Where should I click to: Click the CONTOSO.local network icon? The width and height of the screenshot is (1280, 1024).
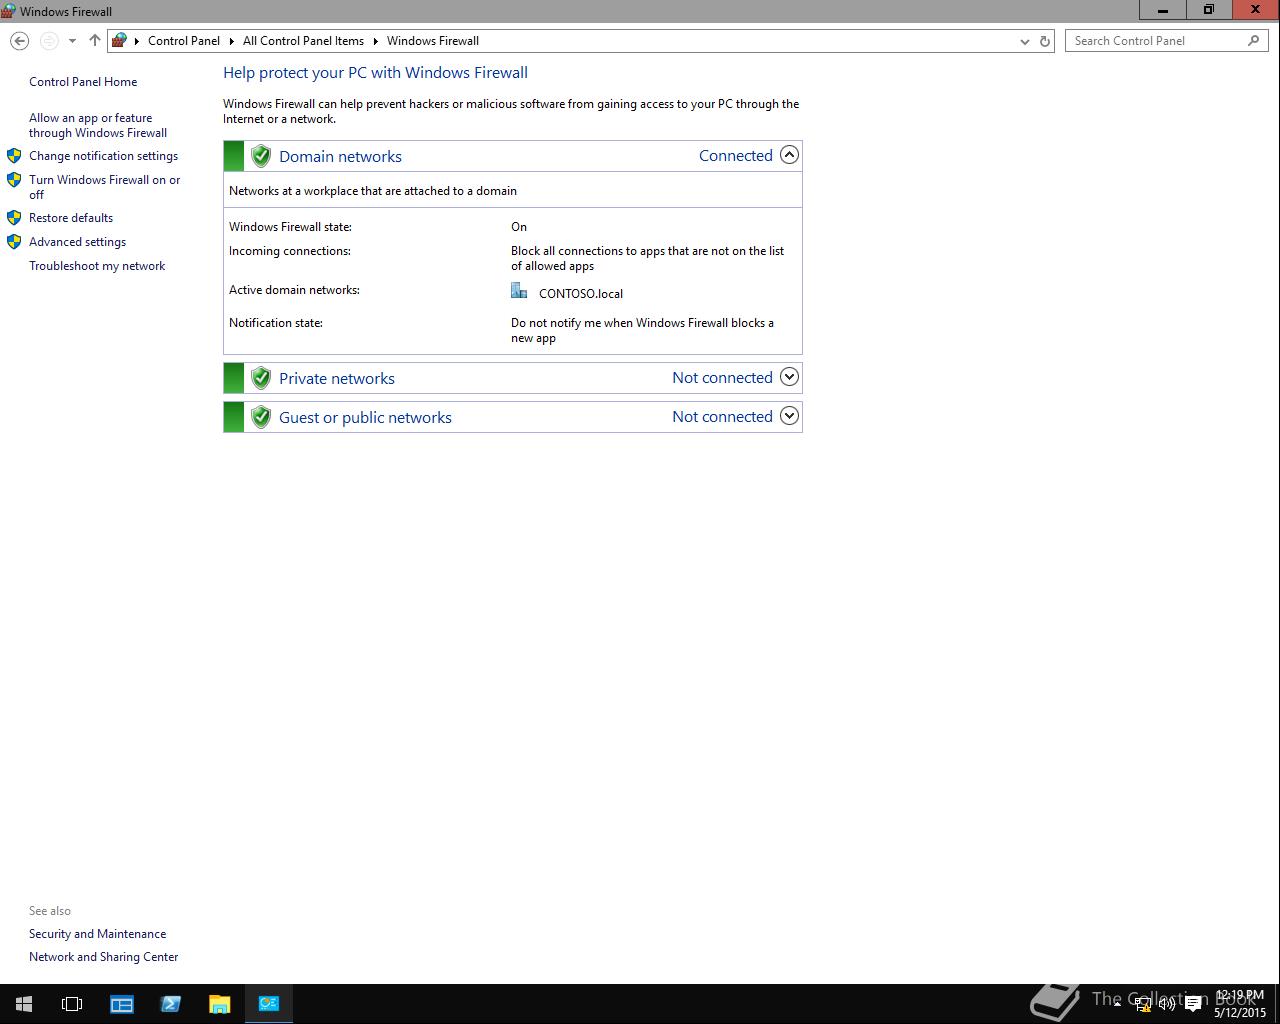(x=519, y=291)
